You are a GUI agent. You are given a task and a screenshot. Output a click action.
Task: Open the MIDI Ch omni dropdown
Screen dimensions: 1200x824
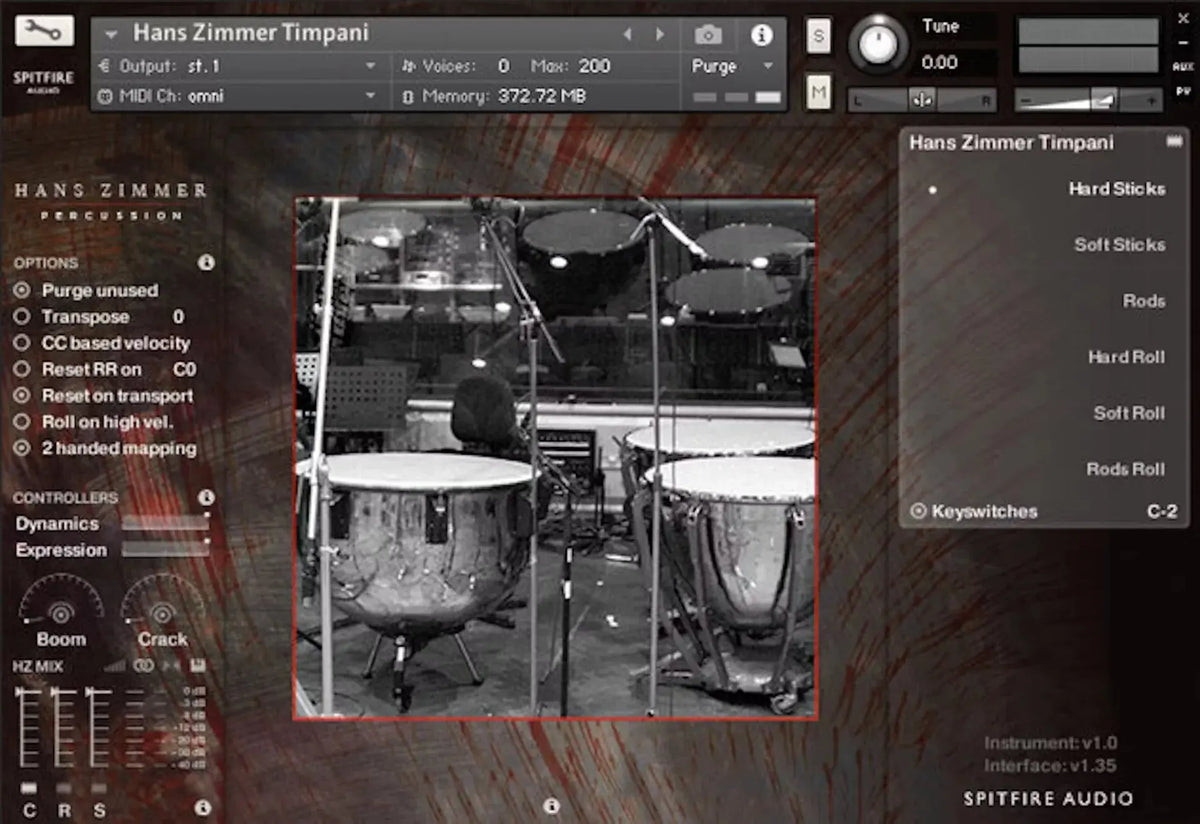[240, 96]
